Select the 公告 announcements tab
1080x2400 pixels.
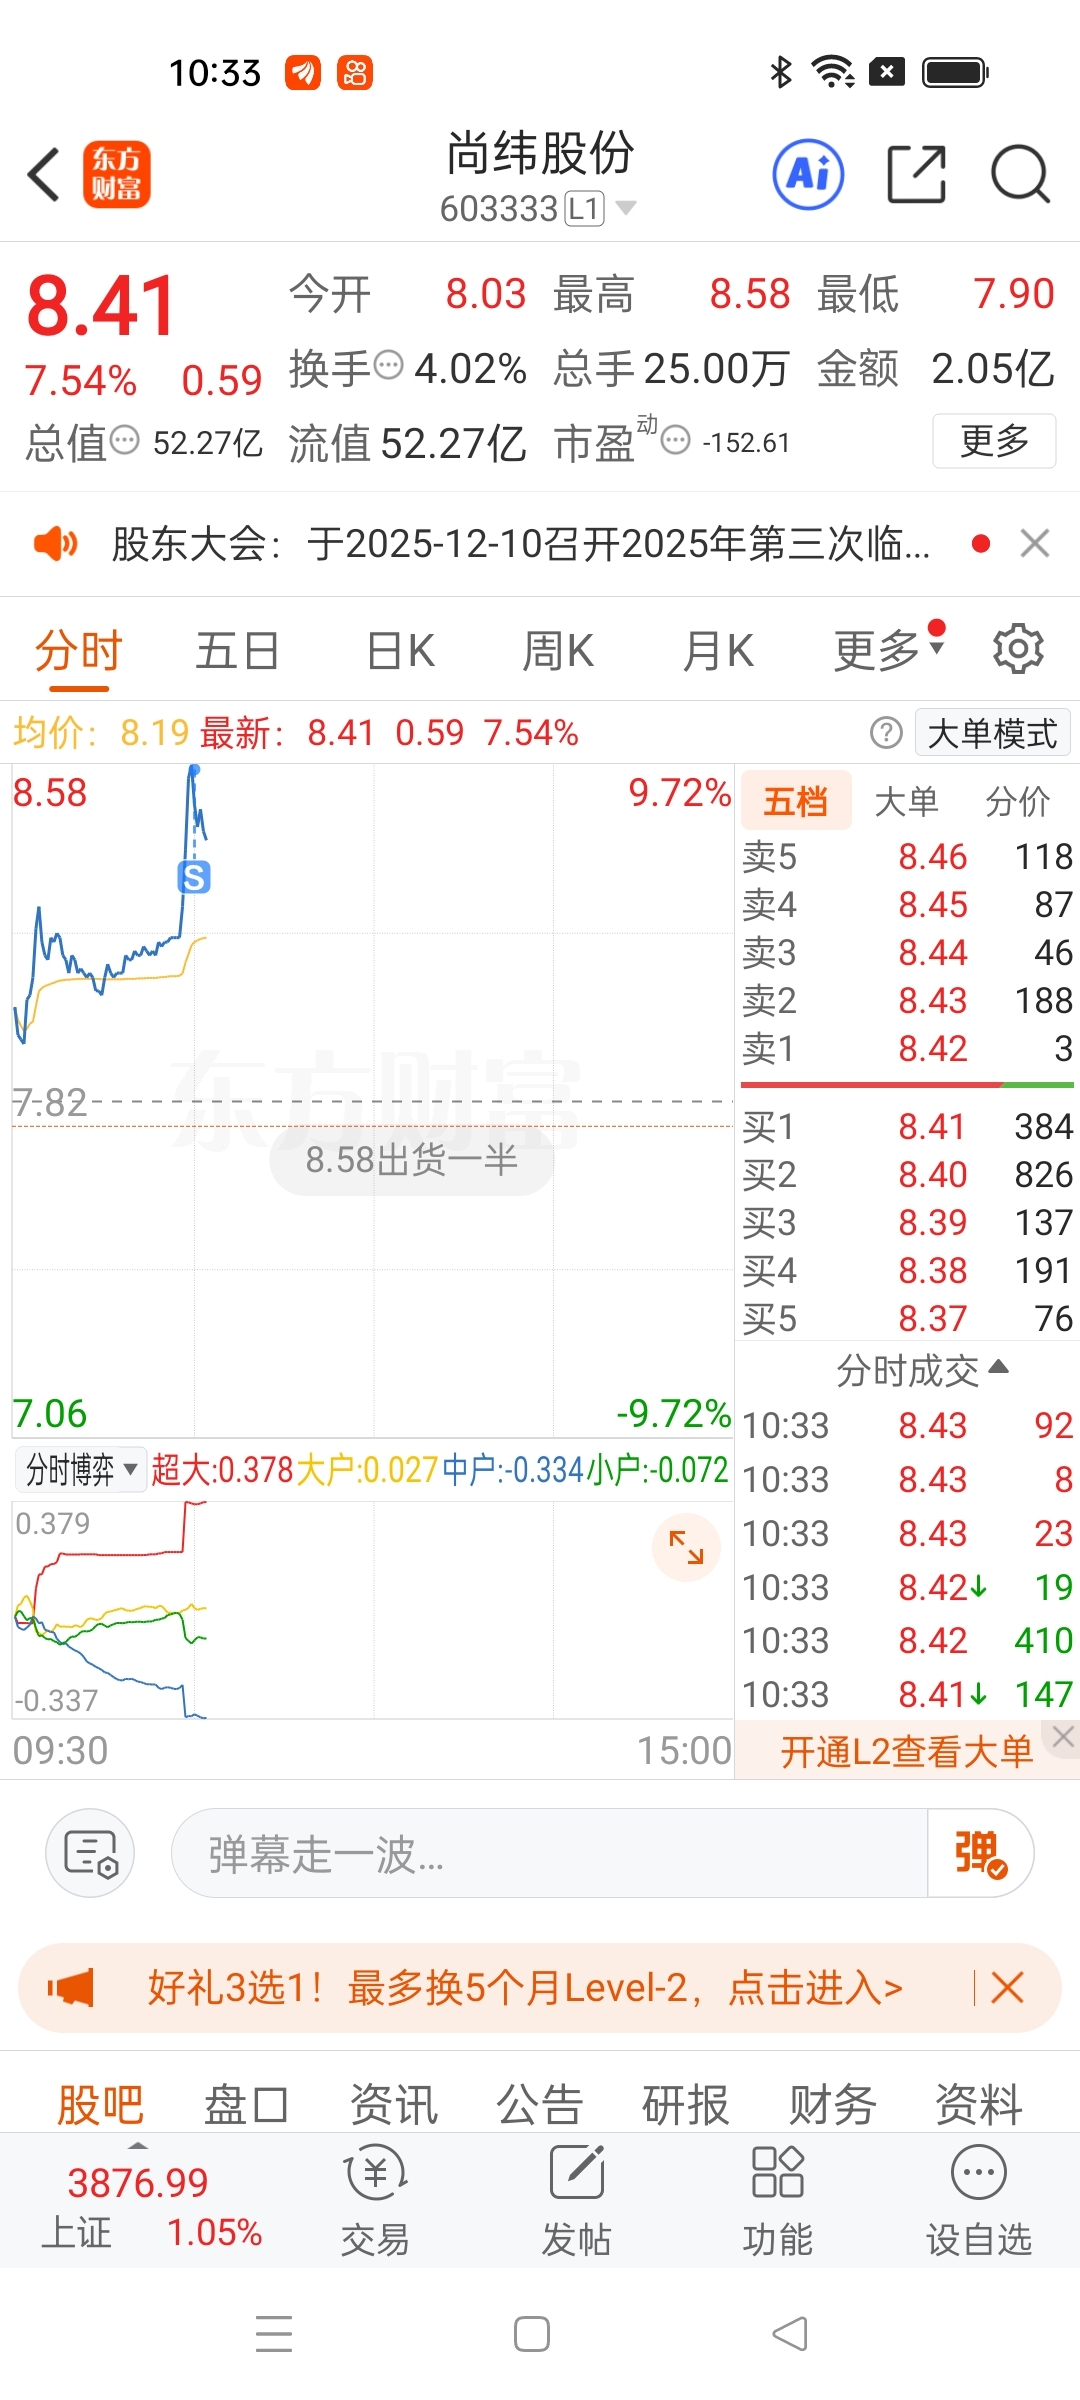540,2104
